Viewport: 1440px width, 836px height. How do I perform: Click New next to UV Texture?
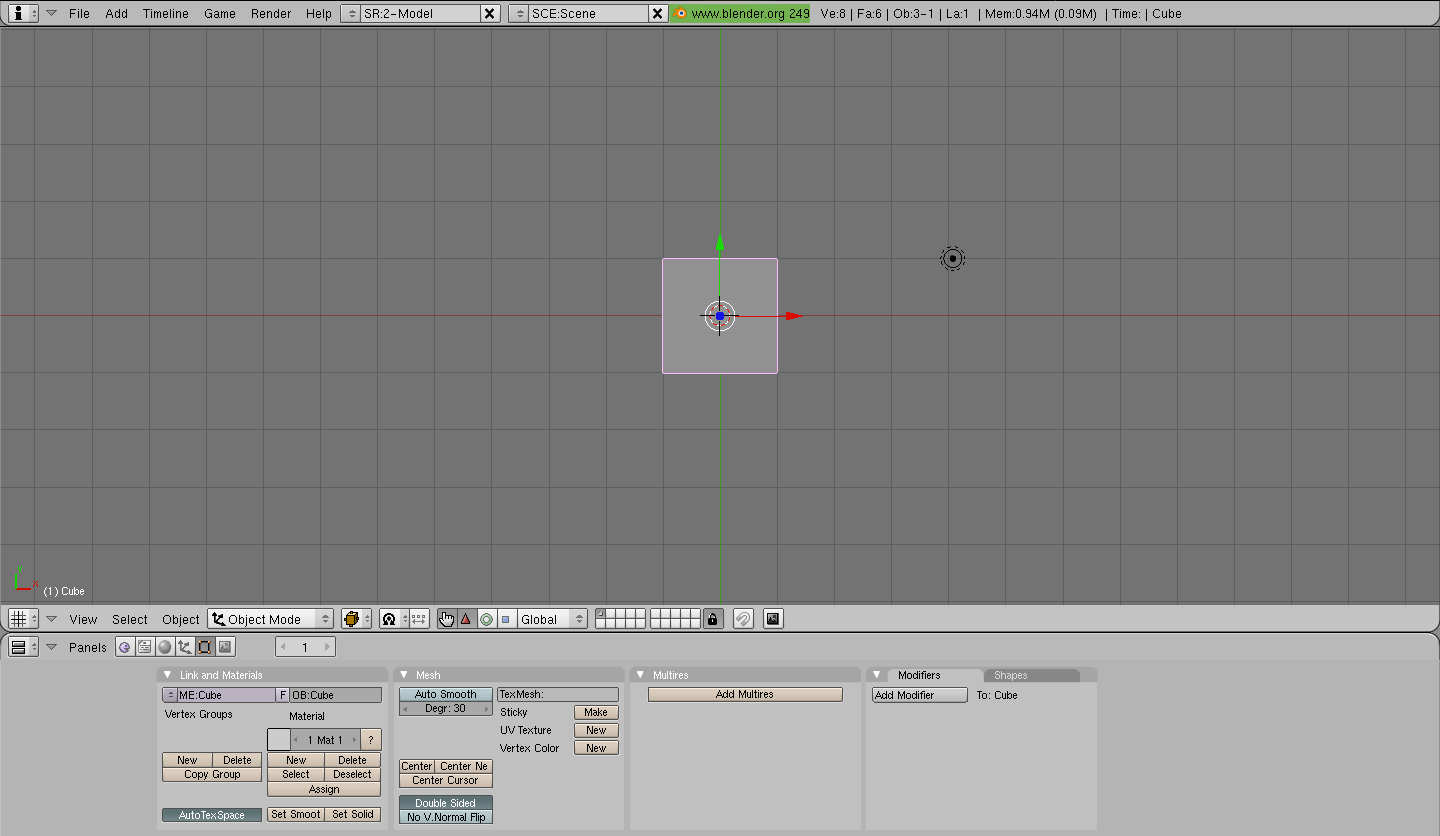(x=596, y=730)
